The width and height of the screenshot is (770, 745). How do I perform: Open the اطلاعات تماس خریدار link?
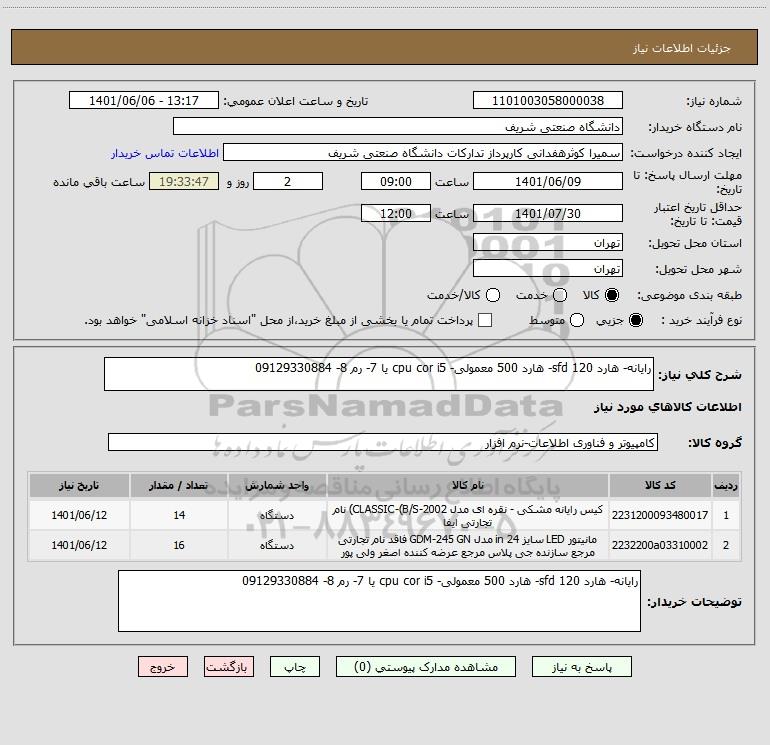165,153
